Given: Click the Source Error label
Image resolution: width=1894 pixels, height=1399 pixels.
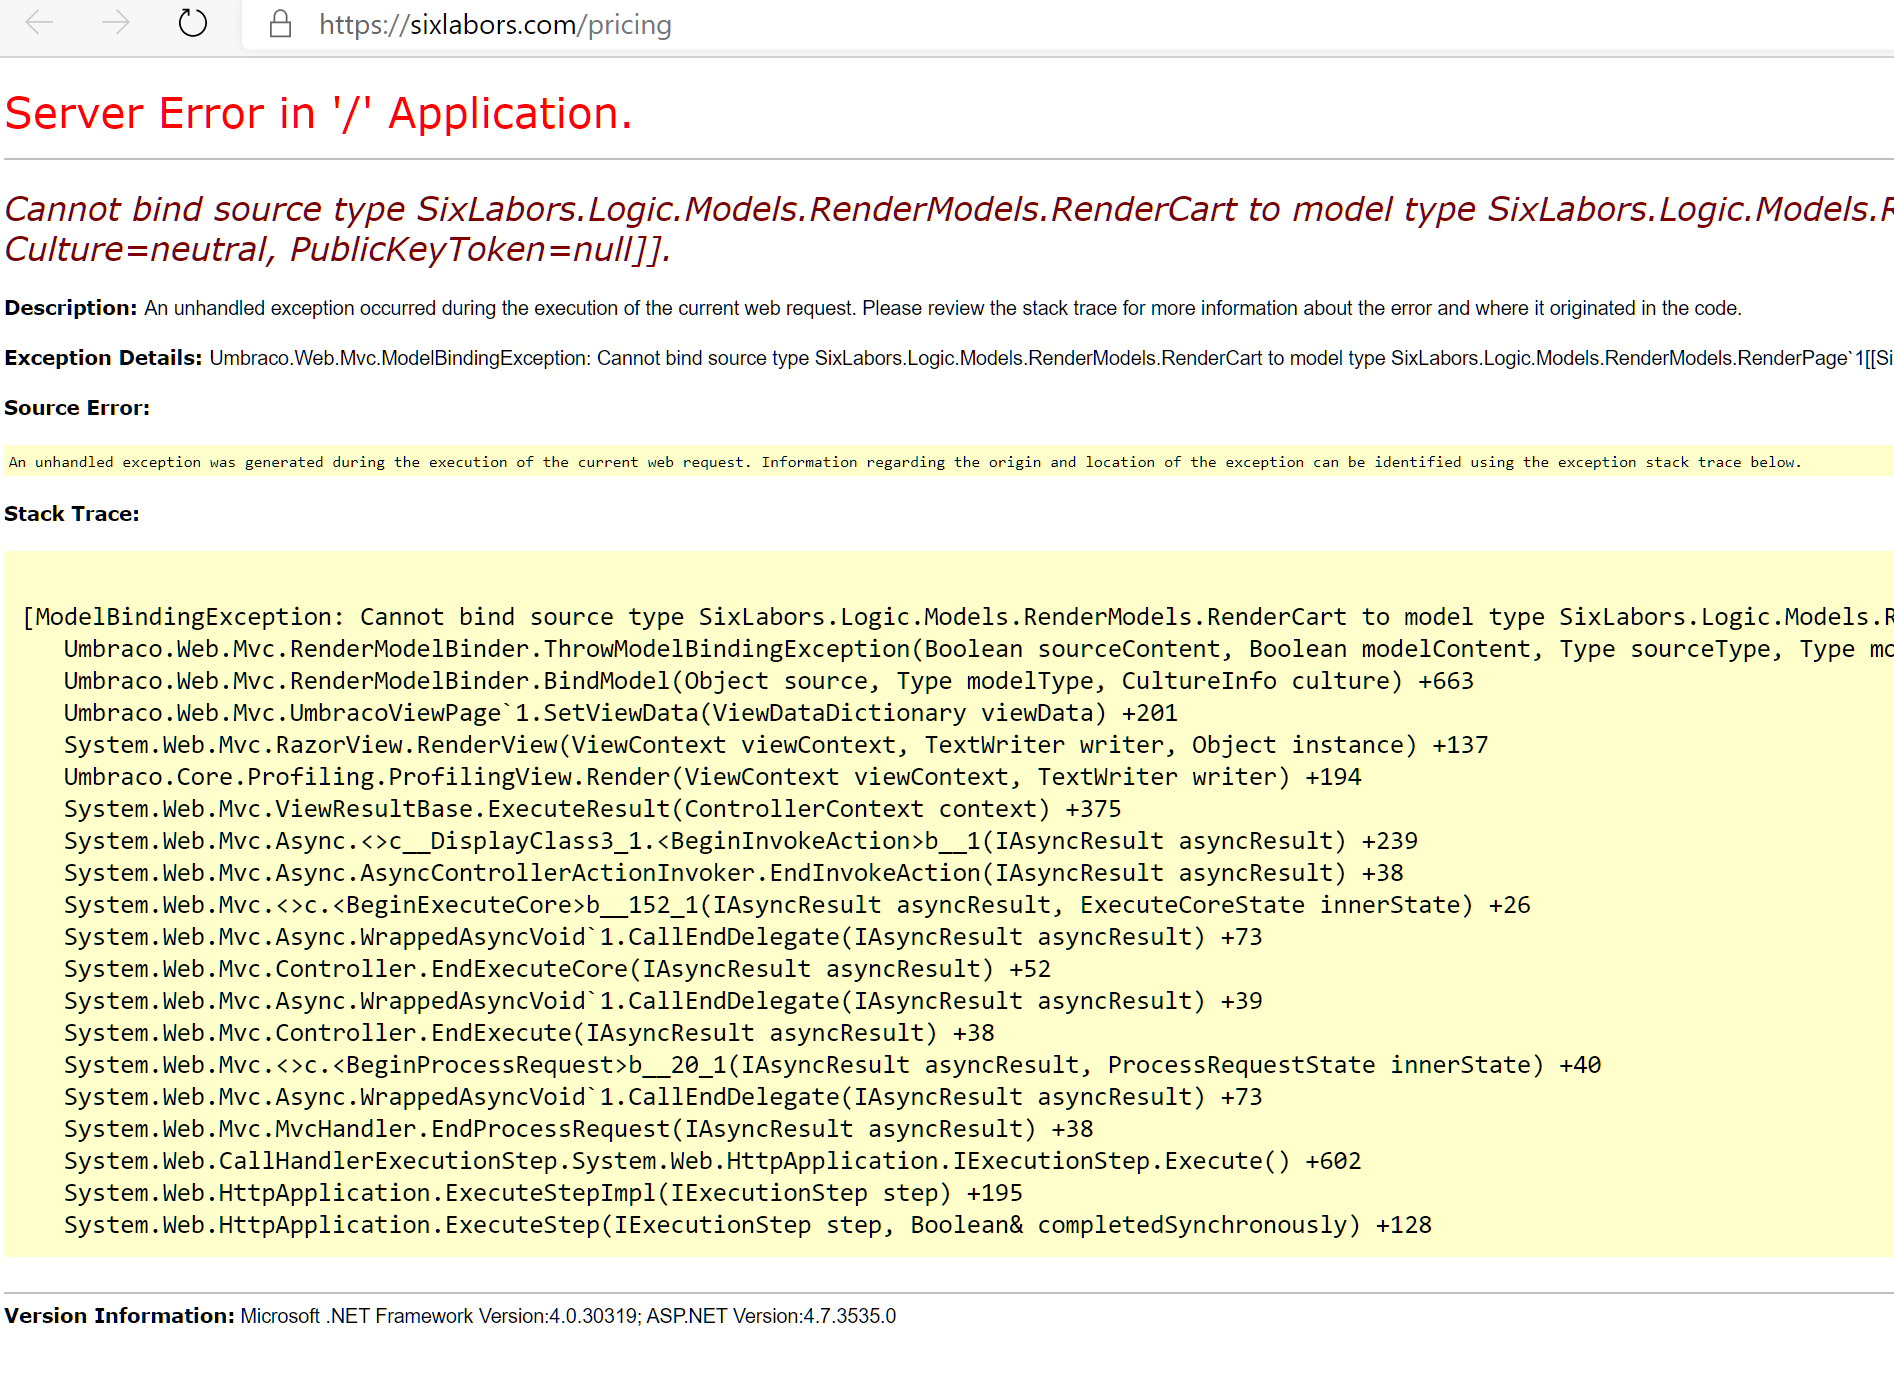Looking at the screenshot, I should coord(77,407).
